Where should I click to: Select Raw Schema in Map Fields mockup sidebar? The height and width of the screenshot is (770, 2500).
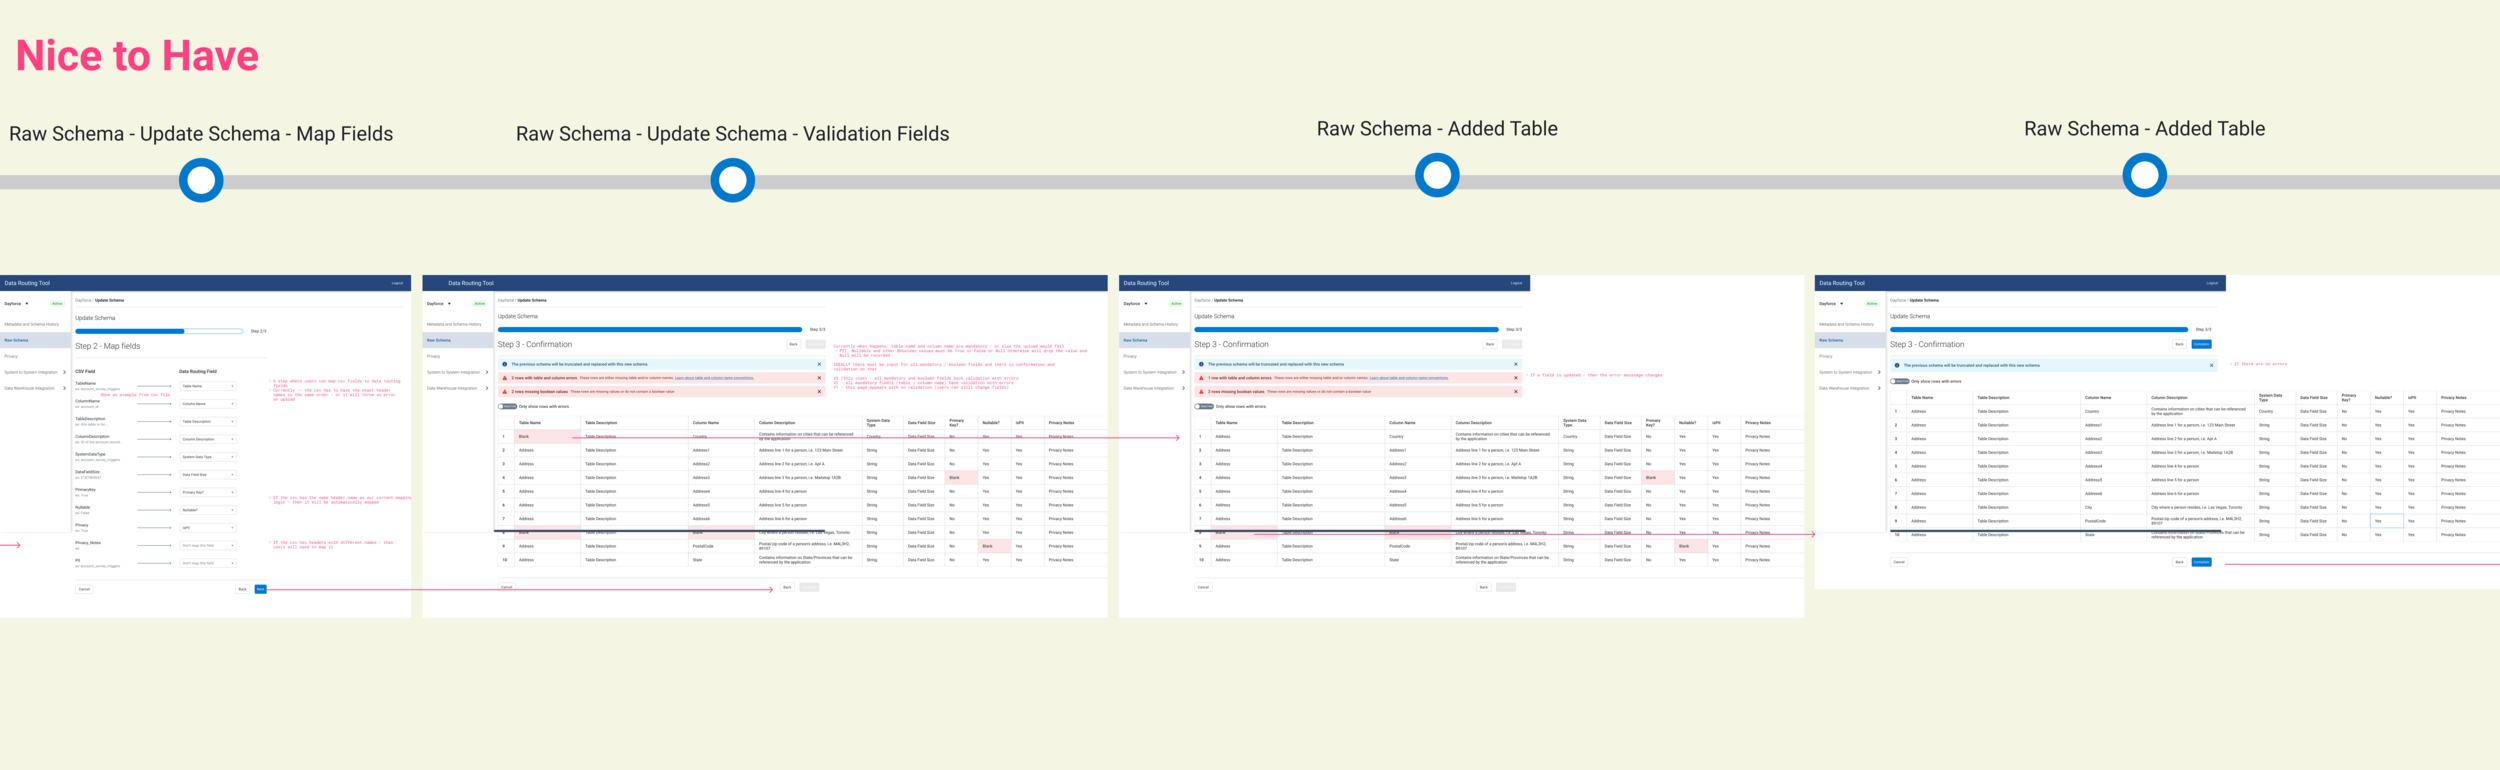point(35,340)
